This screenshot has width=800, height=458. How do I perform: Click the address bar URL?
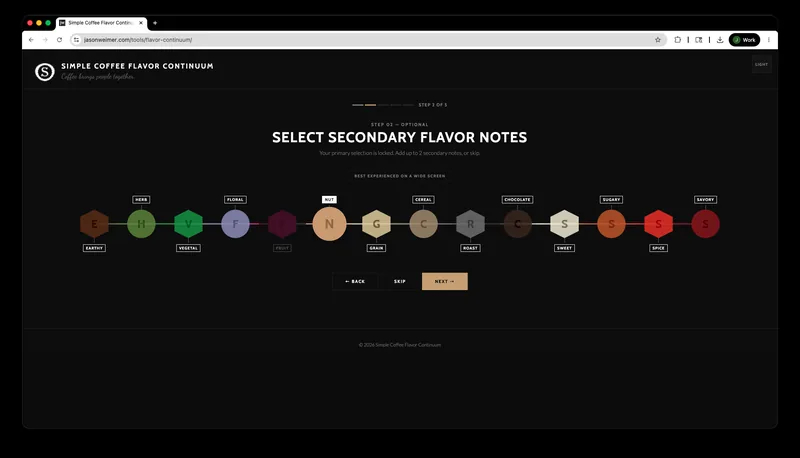click(x=138, y=40)
